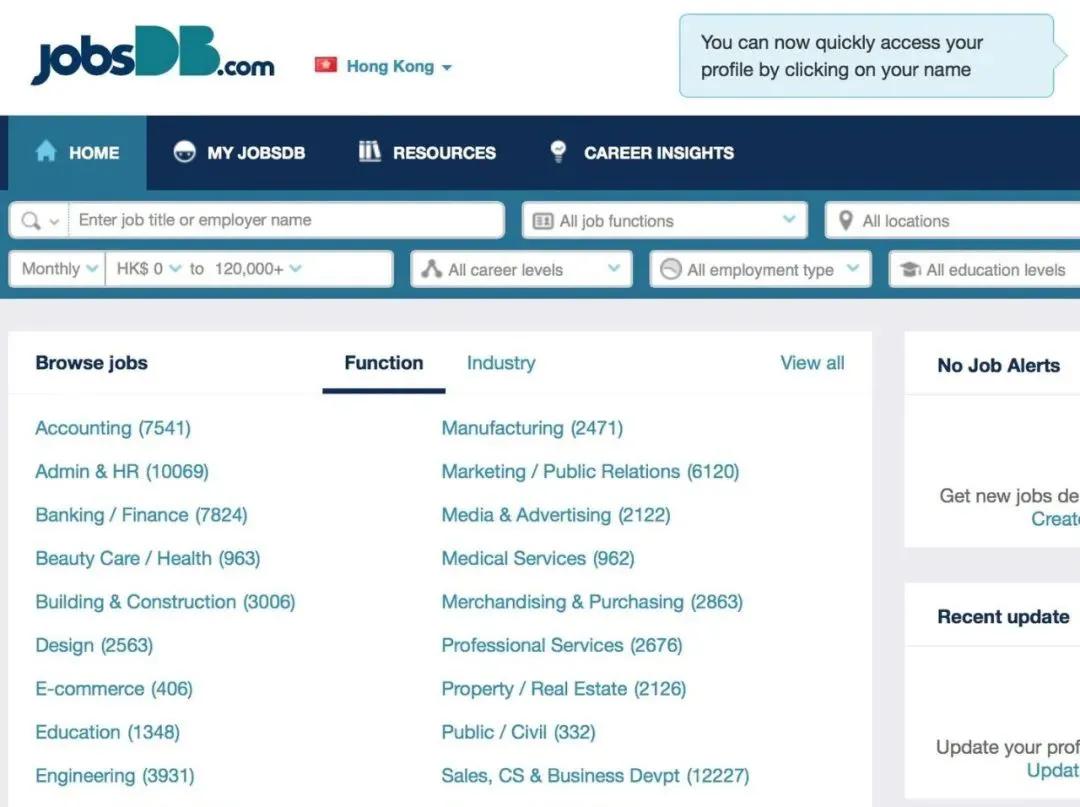Open Admin & HR (10069) jobs
The height and width of the screenshot is (807, 1080).
coord(122,472)
